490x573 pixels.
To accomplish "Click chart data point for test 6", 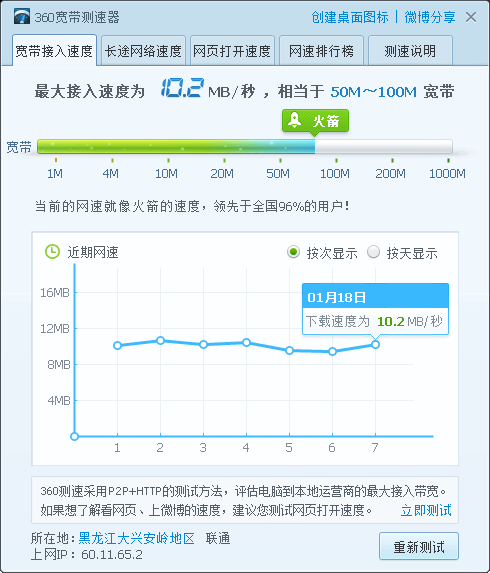I will coord(332,352).
